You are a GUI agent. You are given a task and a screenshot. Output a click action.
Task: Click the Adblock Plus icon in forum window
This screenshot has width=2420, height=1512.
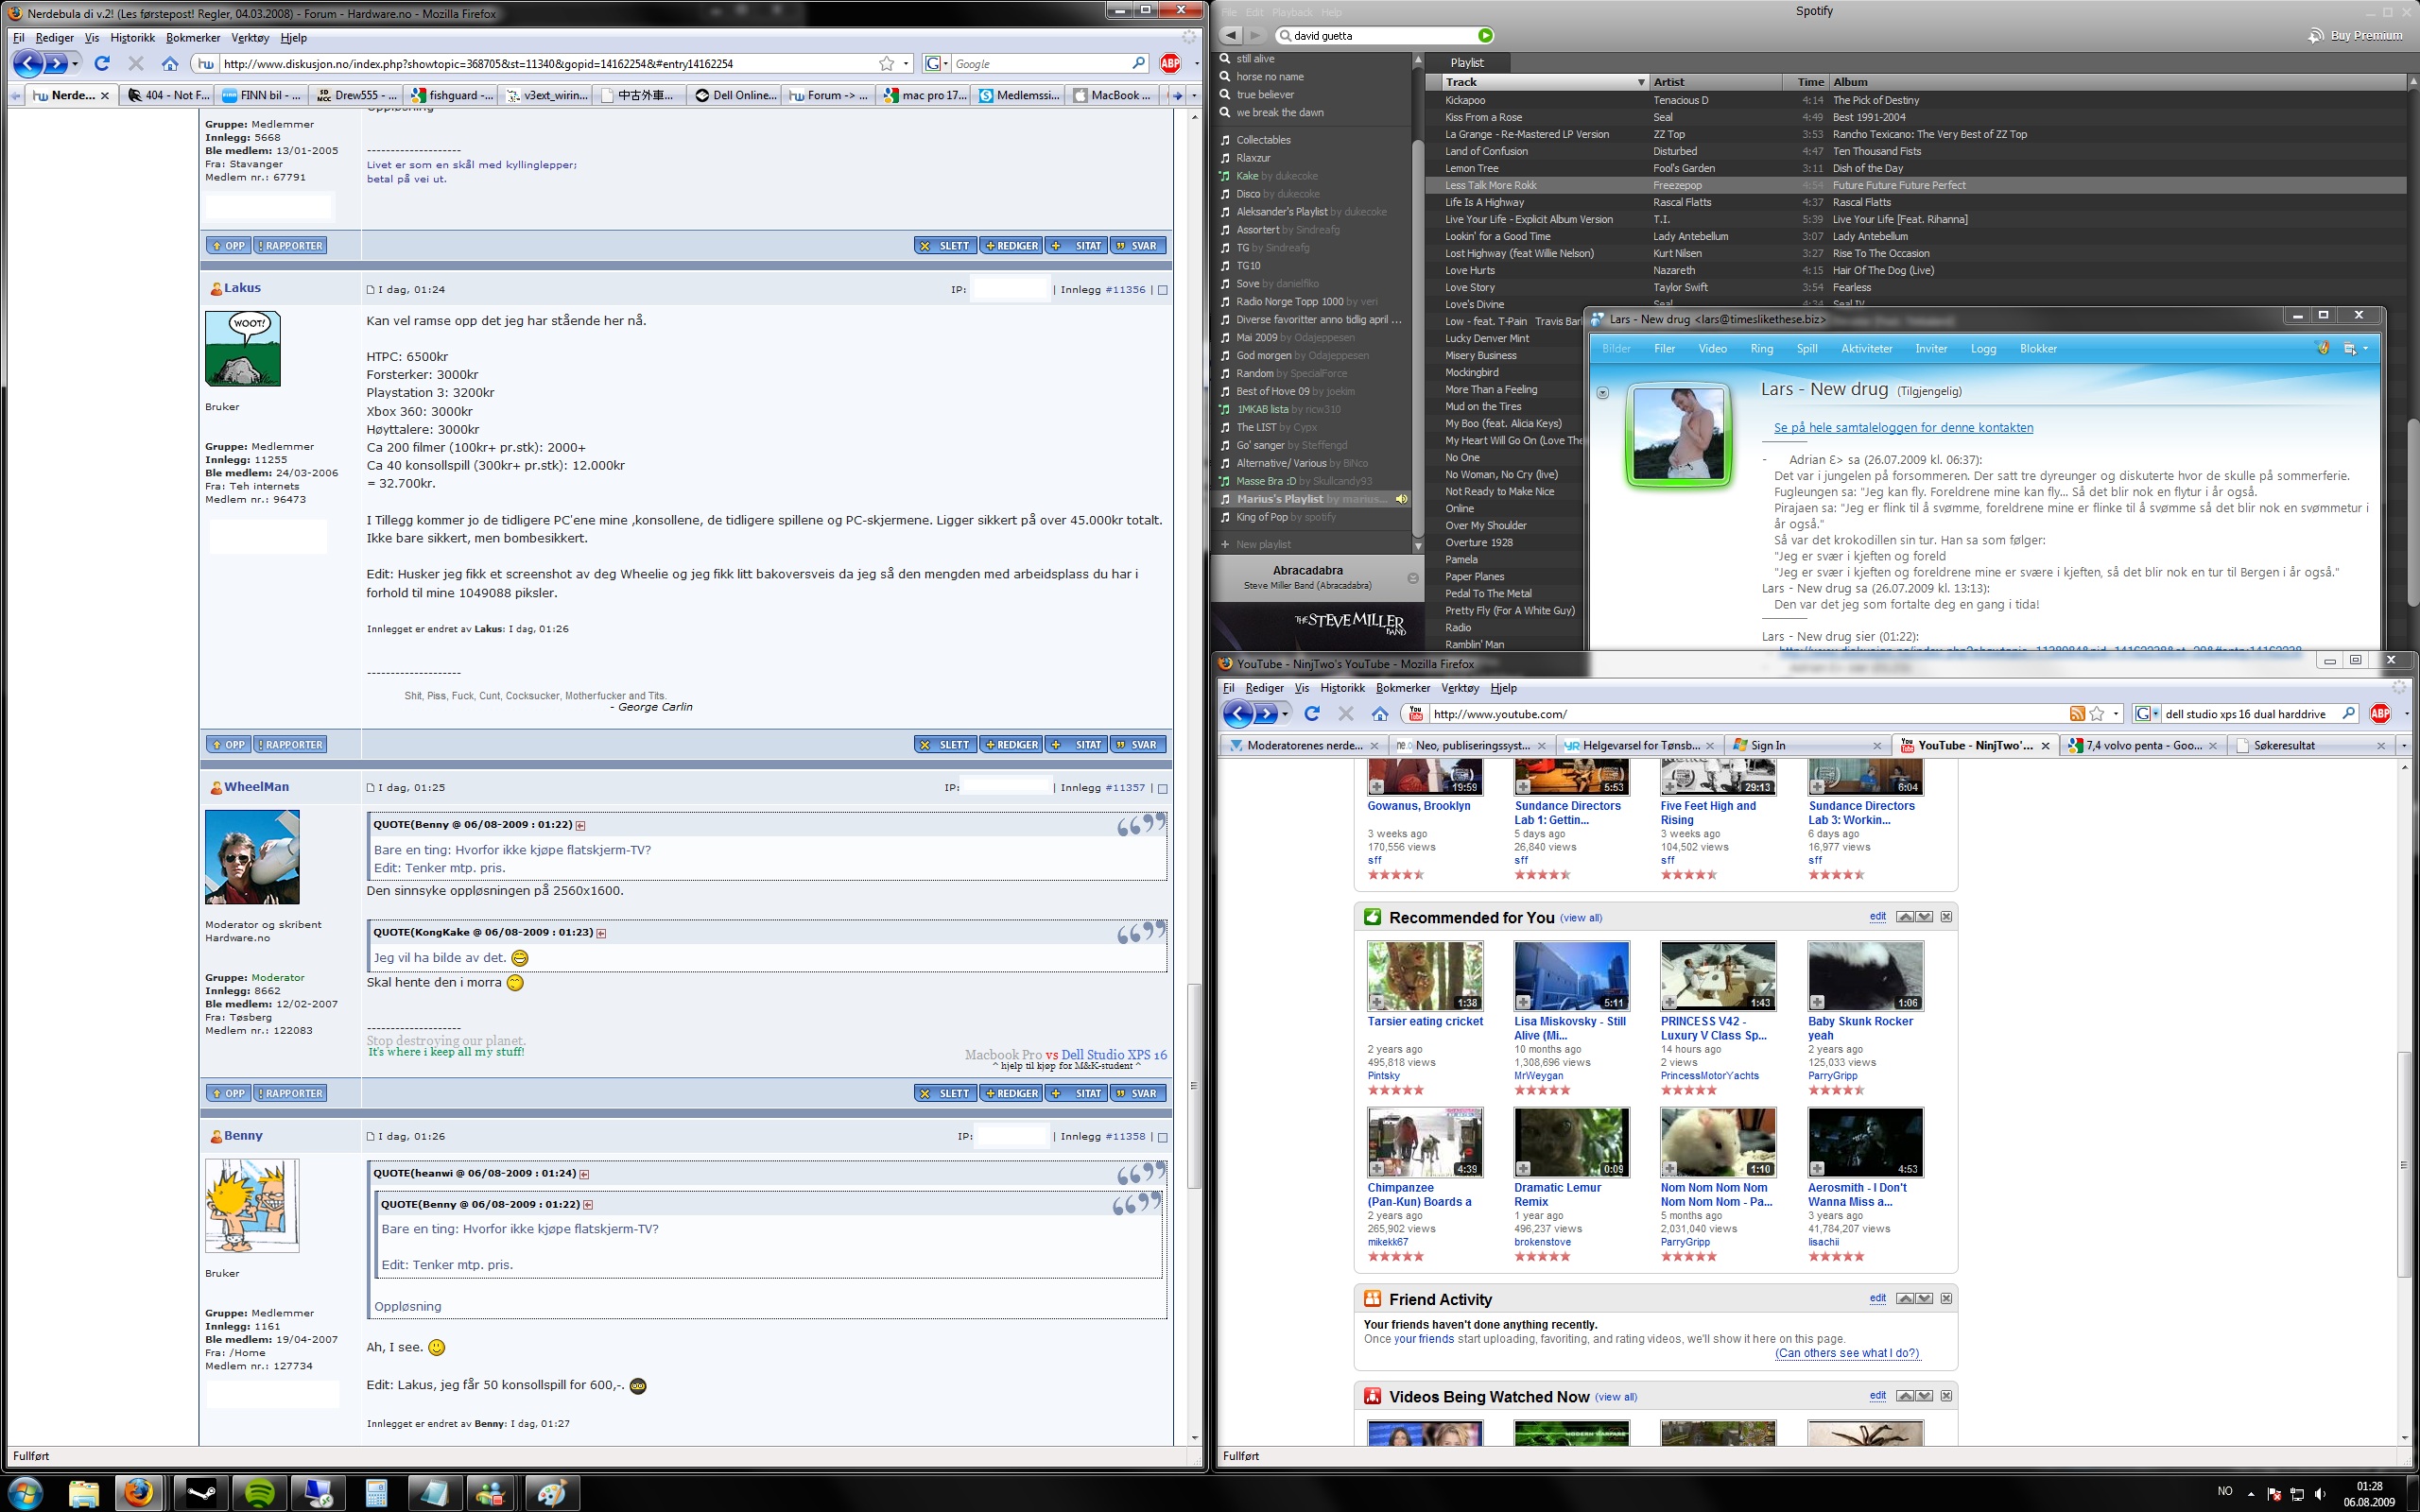(x=1170, y=64)
